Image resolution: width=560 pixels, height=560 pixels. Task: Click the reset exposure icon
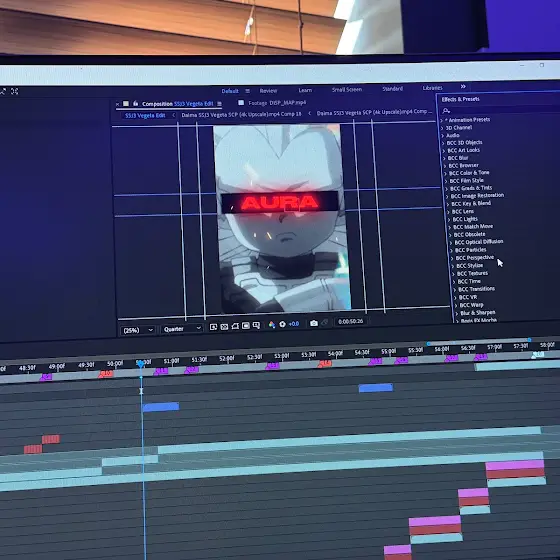click(x=282, y=324)
